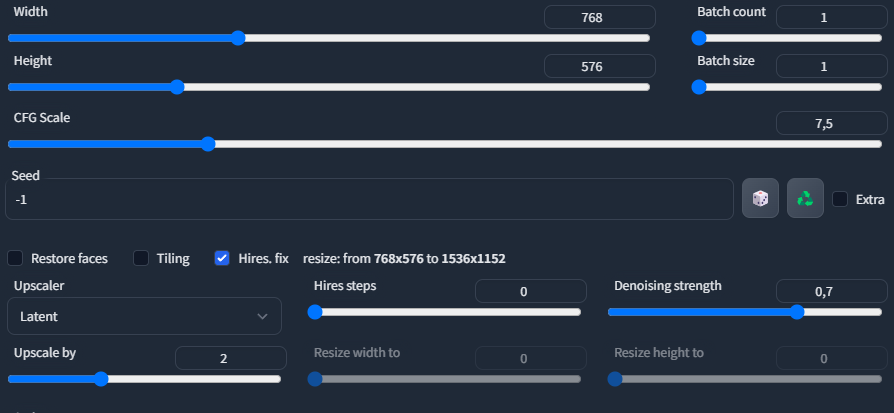The width and height of the screenshot is (894, 413).
Task: Click the recycle icon to reuse last seed
Action: click(805, 198)
